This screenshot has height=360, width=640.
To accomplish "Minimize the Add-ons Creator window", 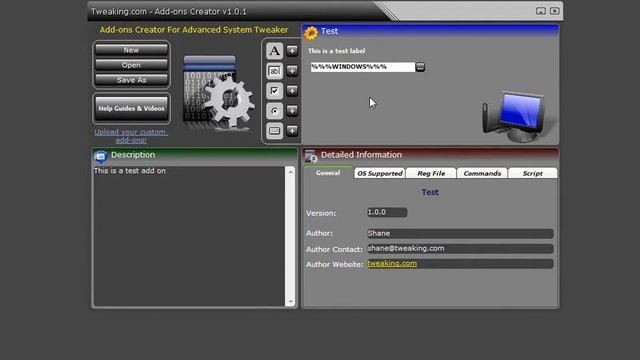I will (541, 11).
